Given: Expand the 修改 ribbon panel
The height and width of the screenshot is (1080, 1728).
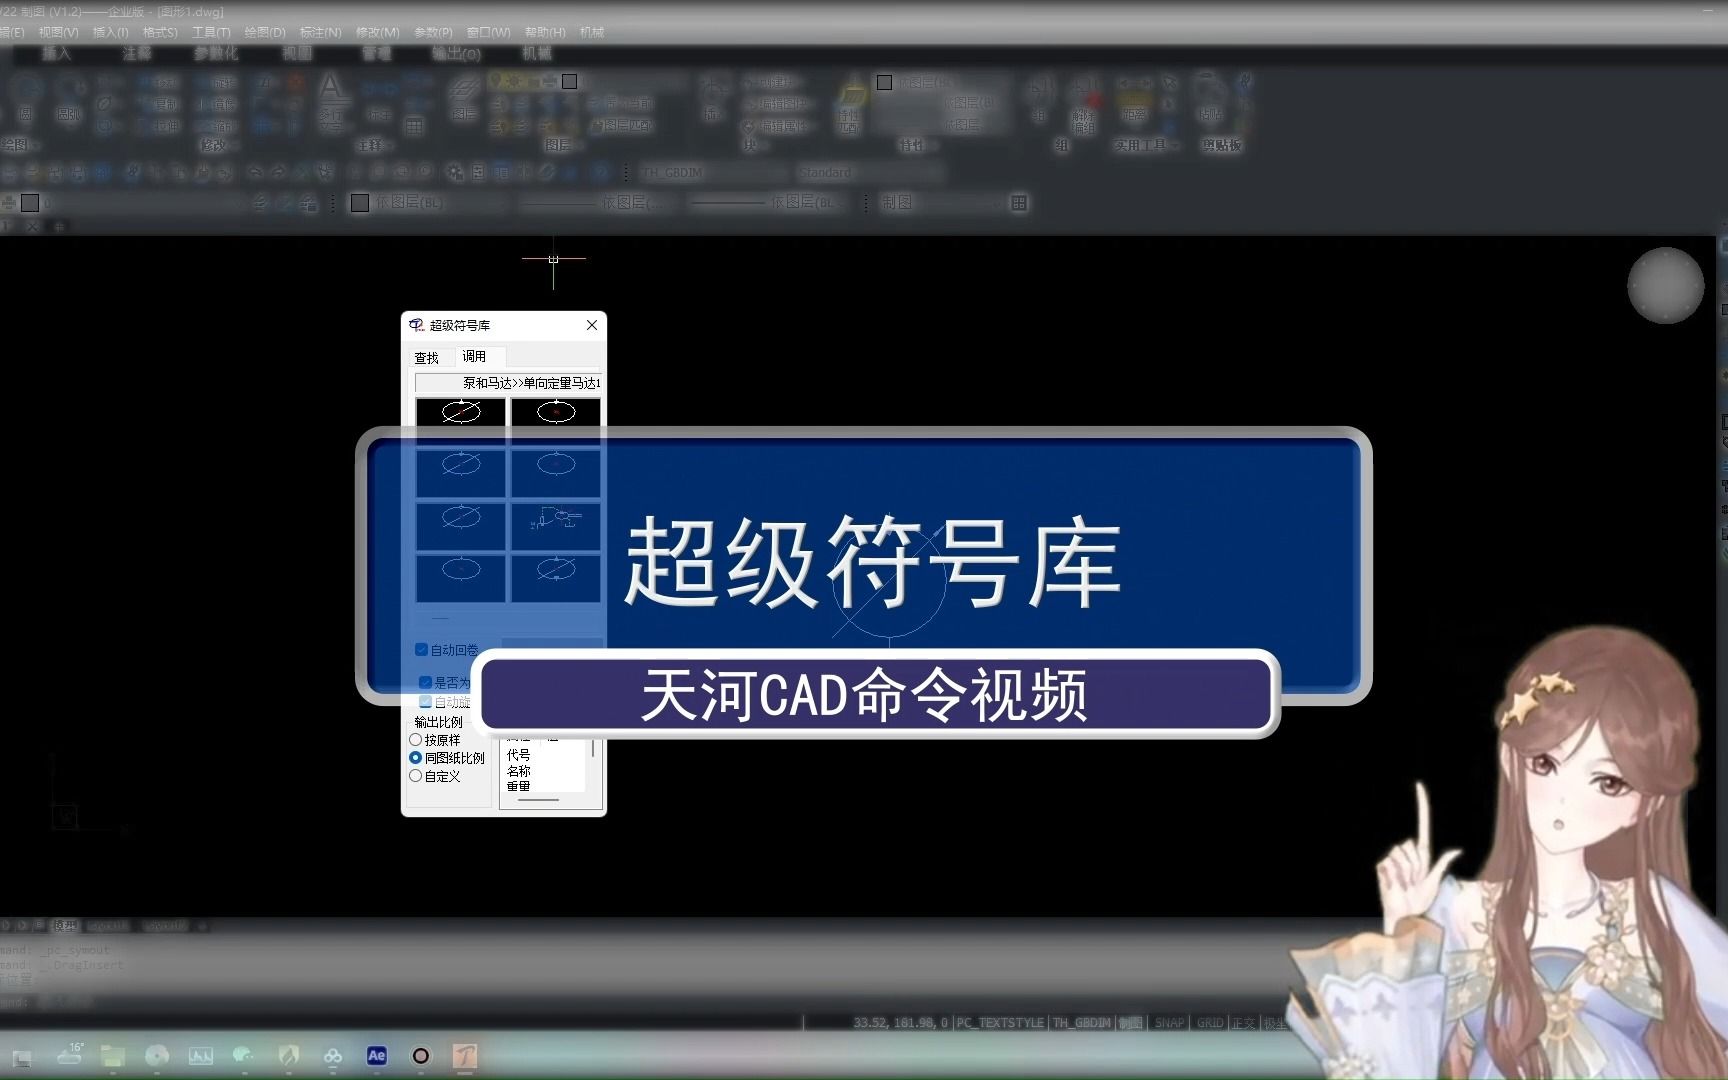Looking at the screenshot, I should point(217,145).
